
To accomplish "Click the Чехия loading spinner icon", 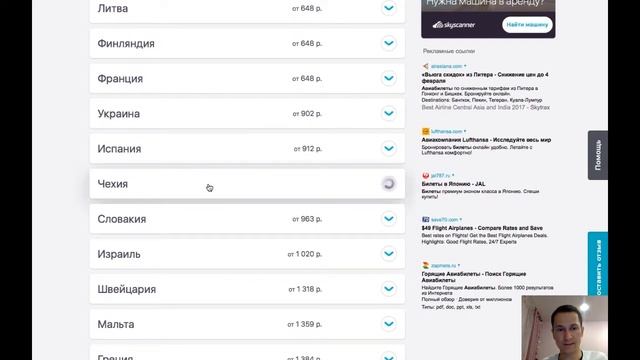I will [389, 184].
